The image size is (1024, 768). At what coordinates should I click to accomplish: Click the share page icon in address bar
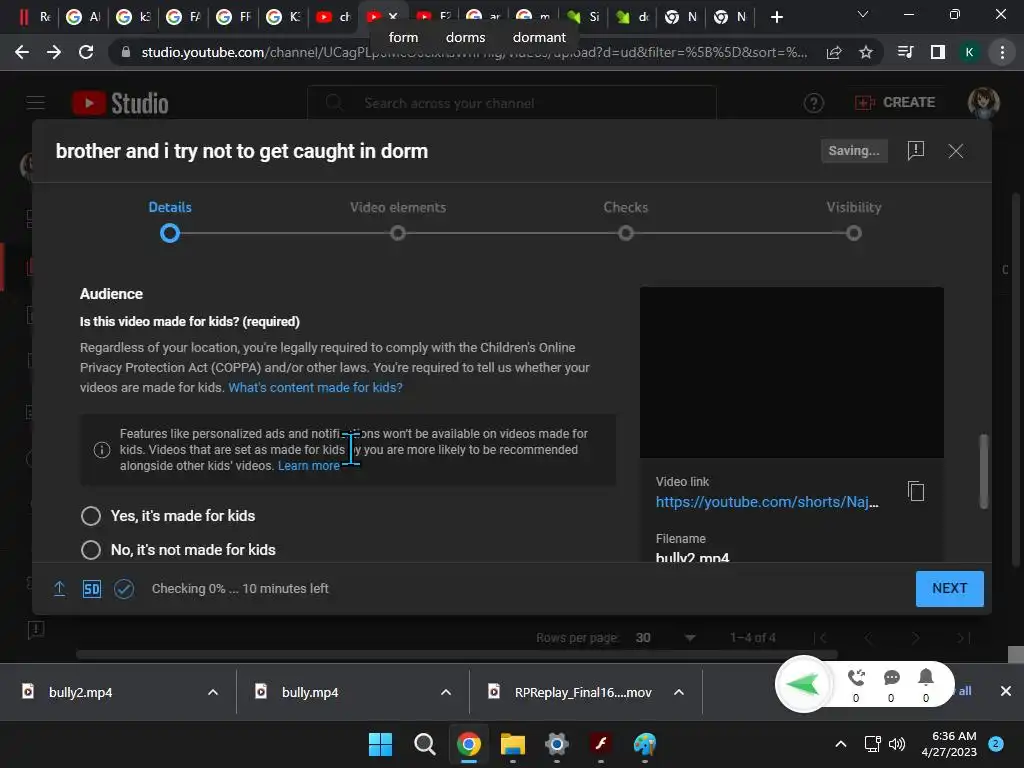834,52
